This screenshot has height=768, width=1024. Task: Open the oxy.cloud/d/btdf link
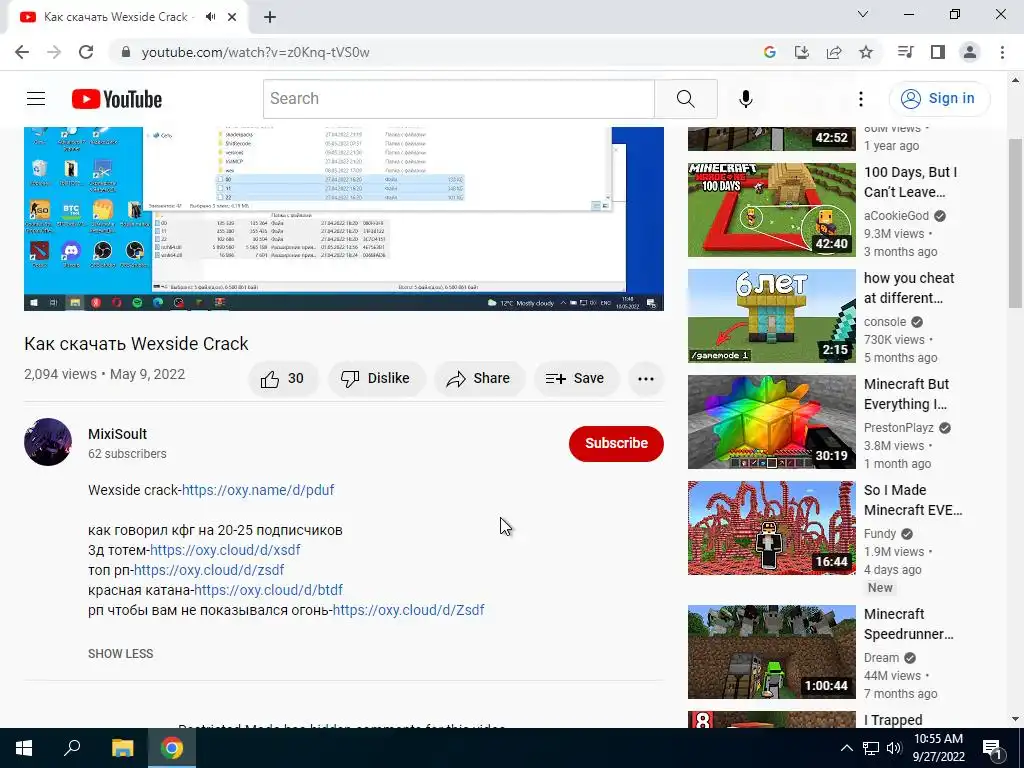[268, 590]
